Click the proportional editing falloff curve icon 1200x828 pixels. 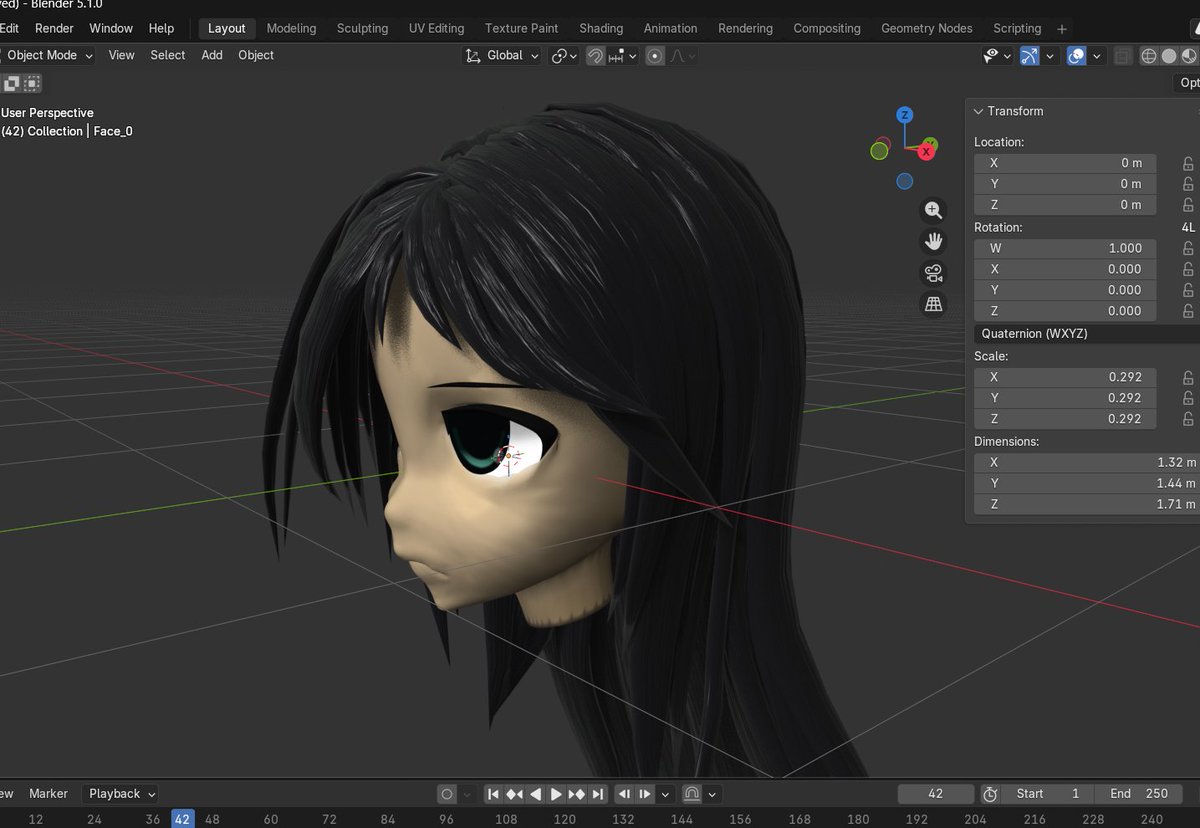click(x=680, y=56)
